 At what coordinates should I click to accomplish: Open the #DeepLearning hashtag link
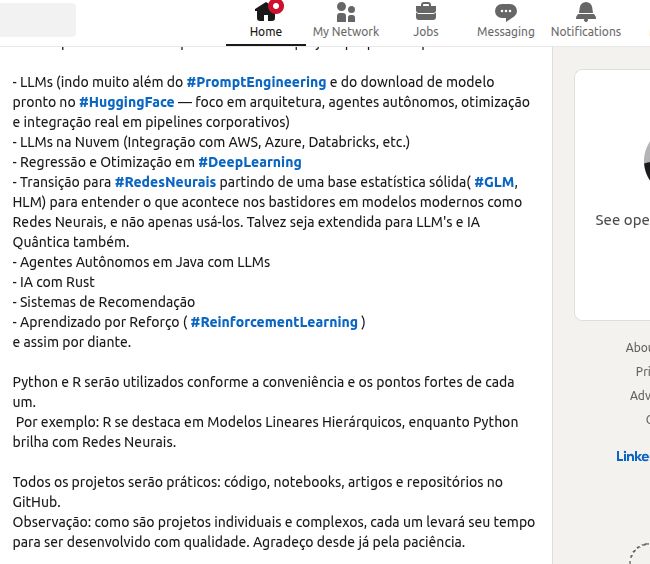[250, 162]
